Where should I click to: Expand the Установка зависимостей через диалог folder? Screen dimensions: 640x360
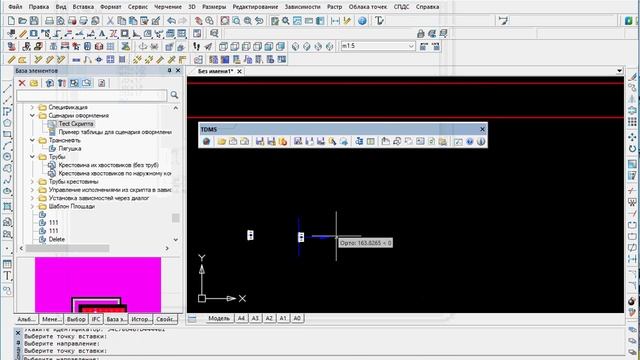click(32, 198)
